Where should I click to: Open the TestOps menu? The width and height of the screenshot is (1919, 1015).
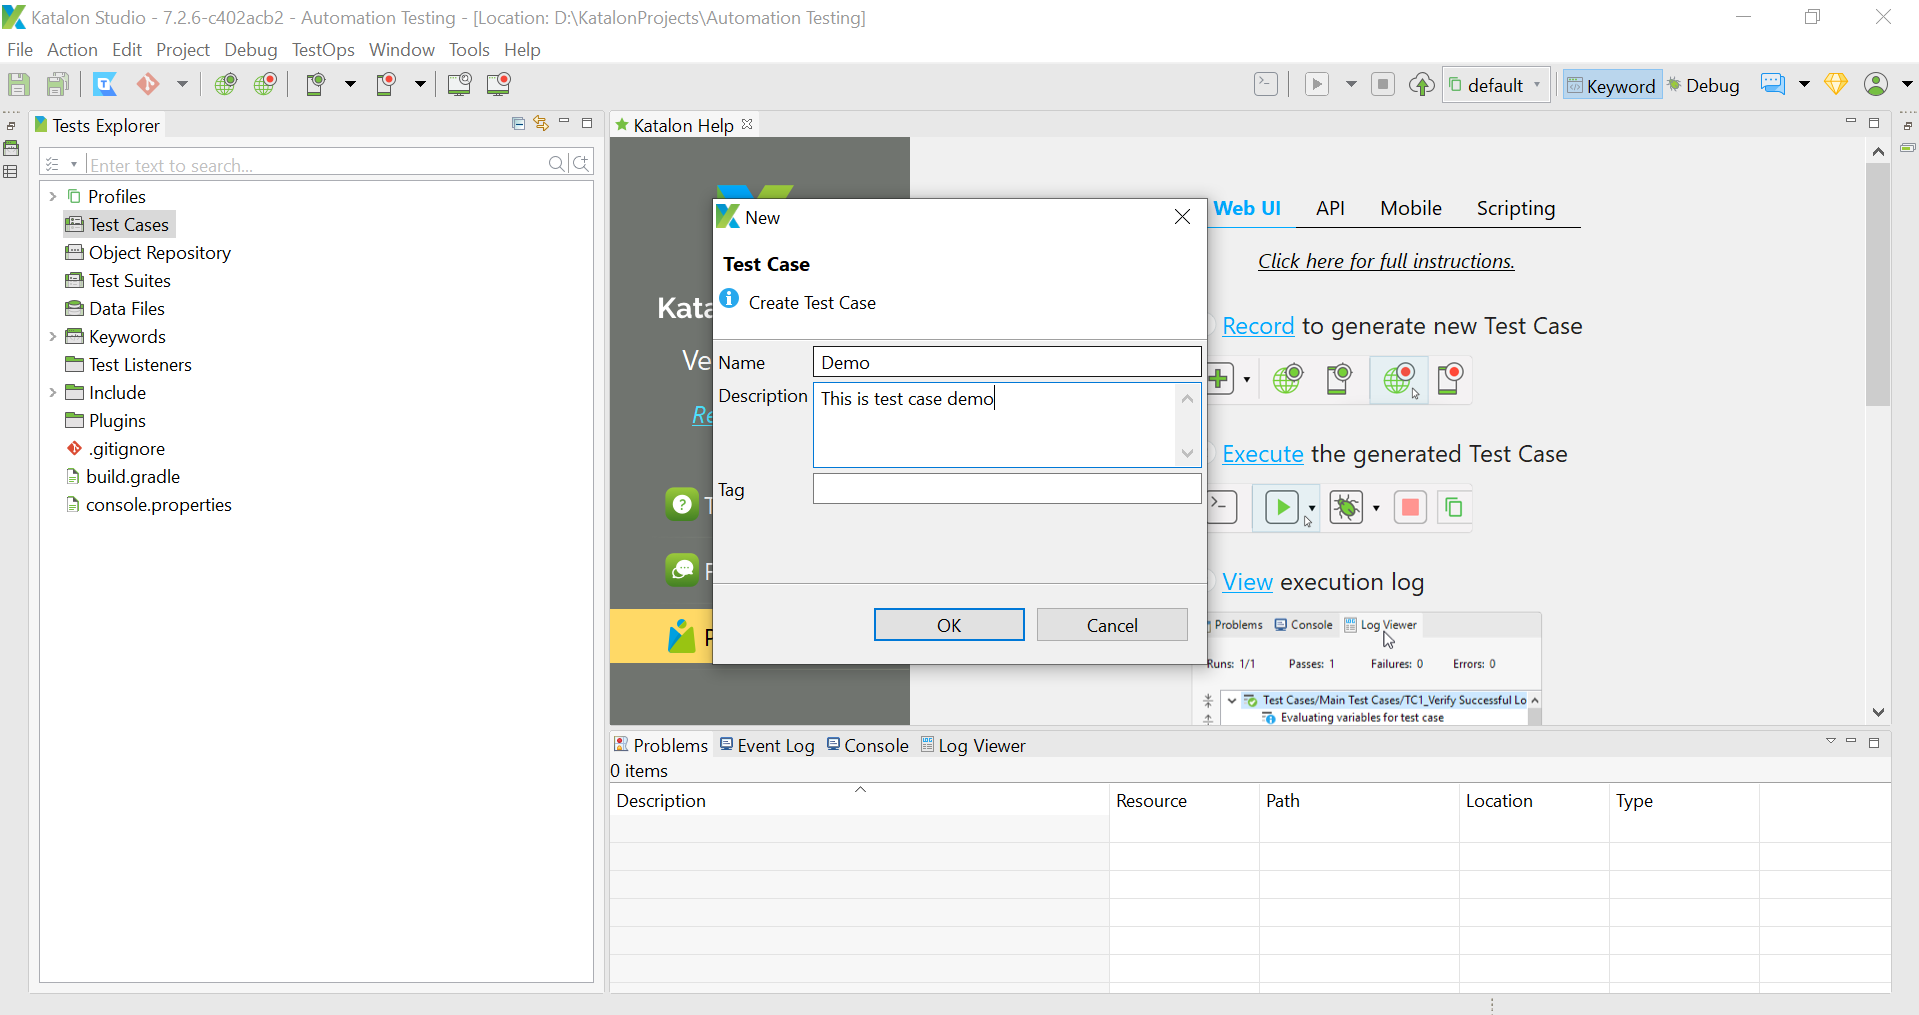click(323, 50)
